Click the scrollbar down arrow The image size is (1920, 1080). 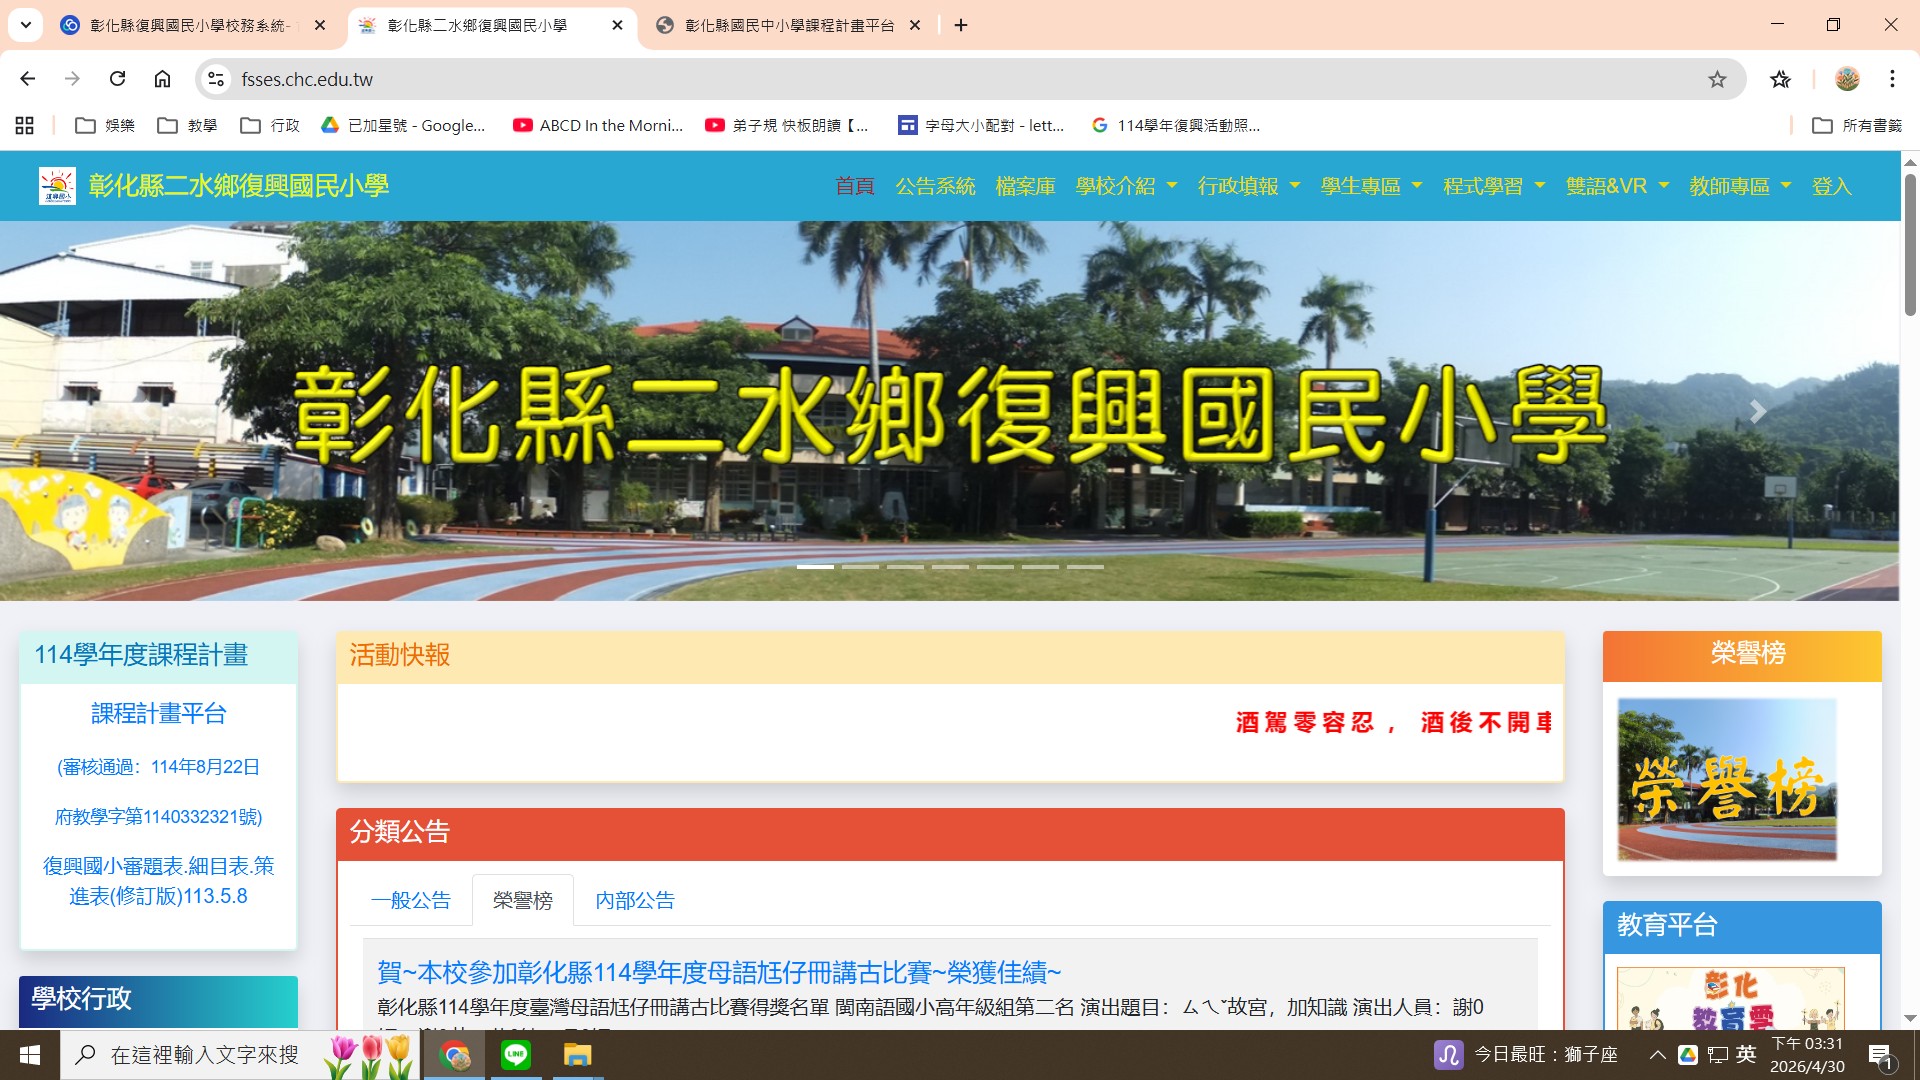[x=1910, y=1019]
